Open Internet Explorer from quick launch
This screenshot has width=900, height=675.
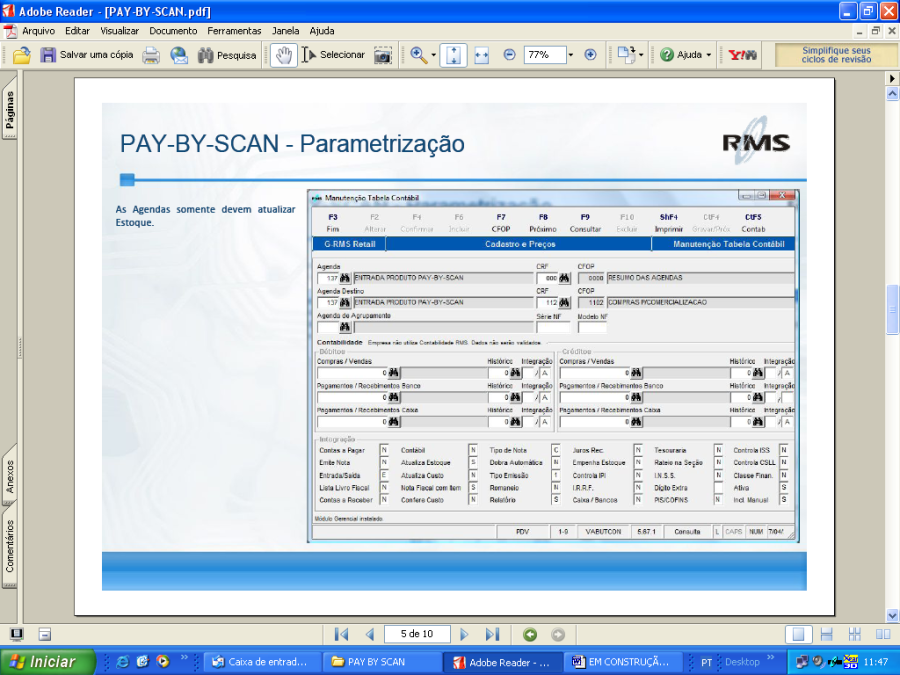pos(122,662)
